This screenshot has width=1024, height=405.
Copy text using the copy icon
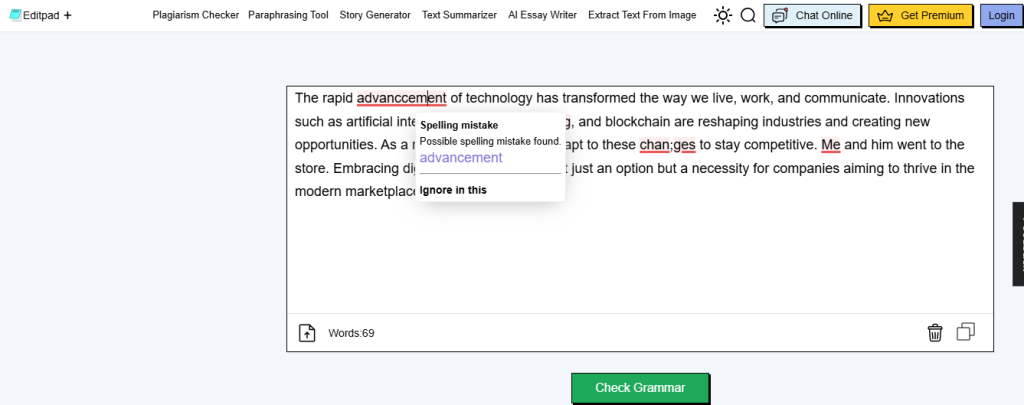coord(965,332)
